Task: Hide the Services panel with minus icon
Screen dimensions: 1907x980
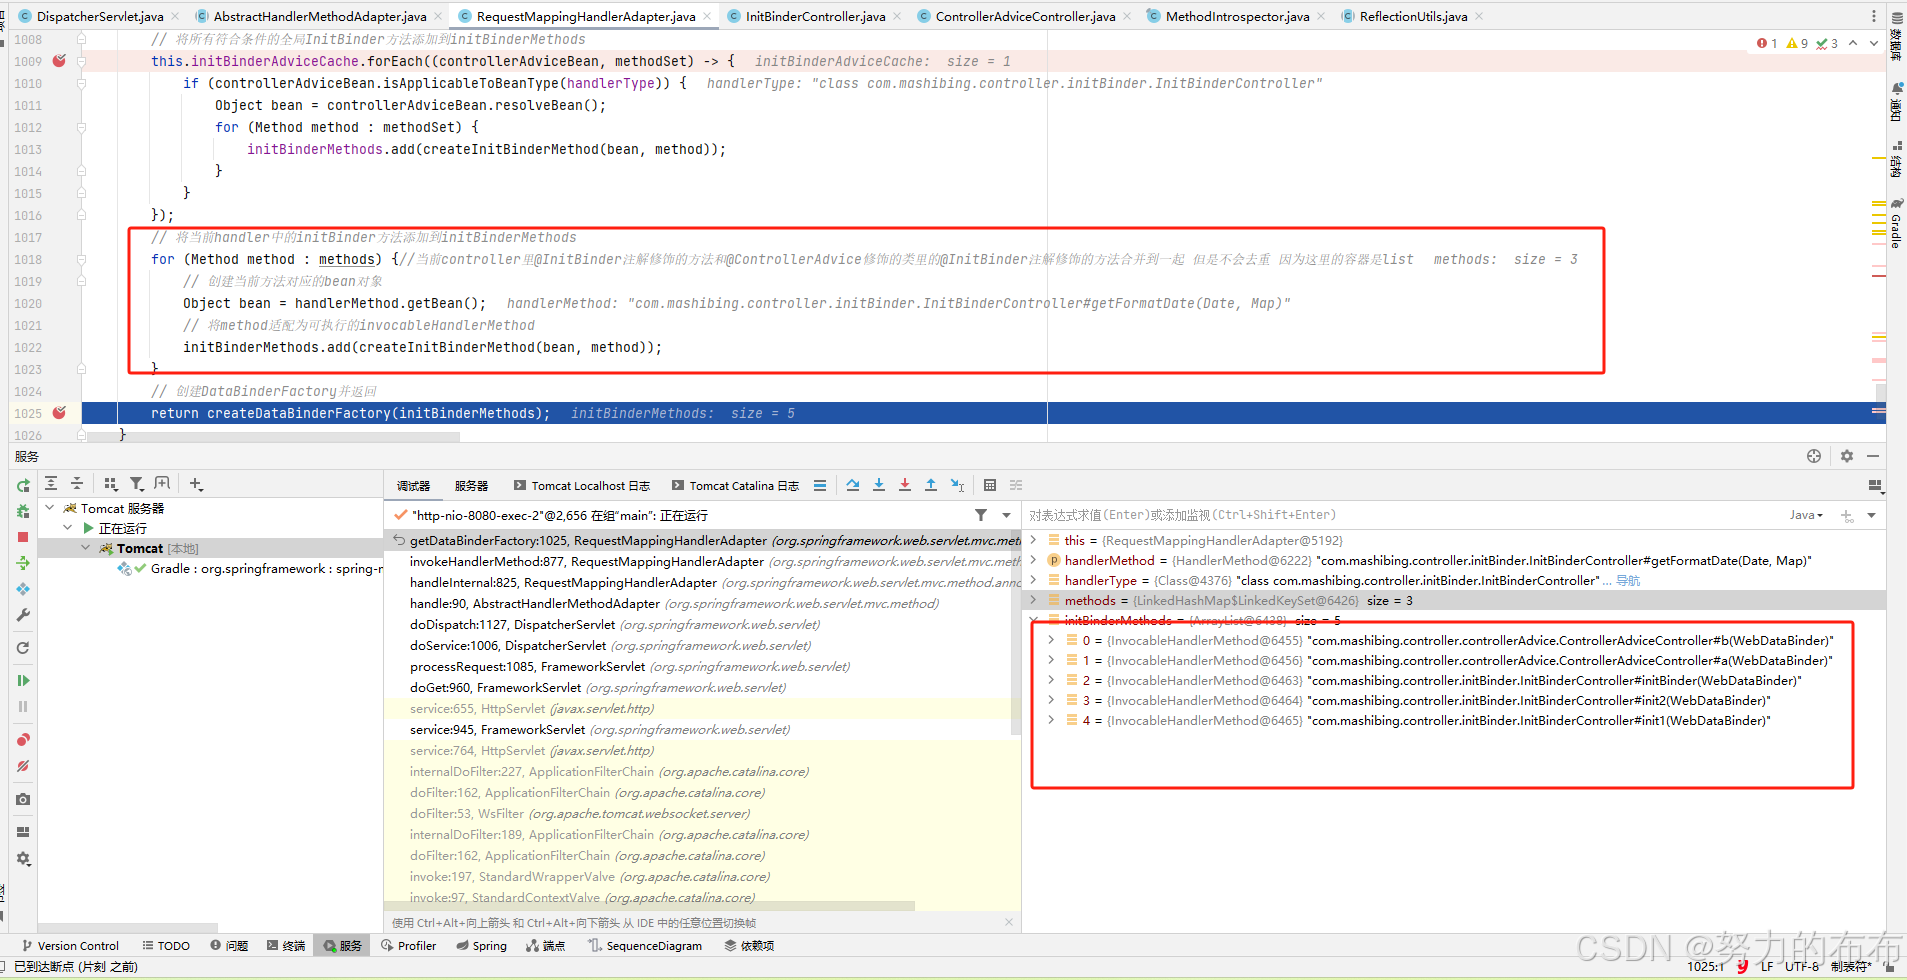Action: [x=1873, y=456]
